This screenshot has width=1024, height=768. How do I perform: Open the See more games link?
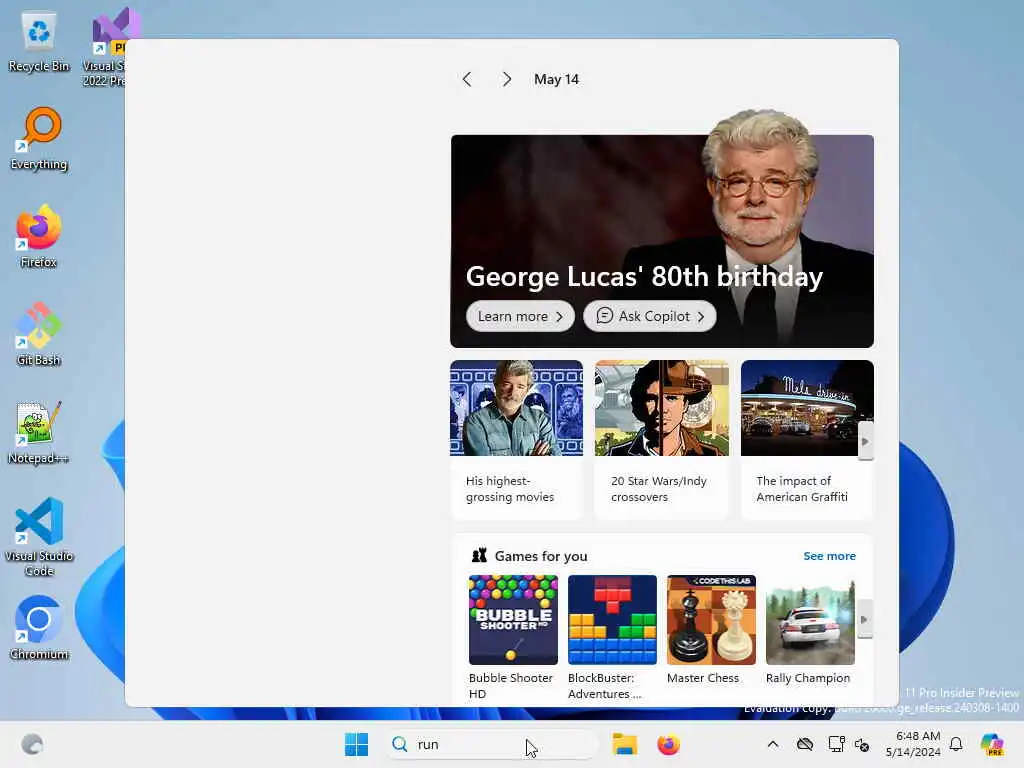(x=829, y=556)
